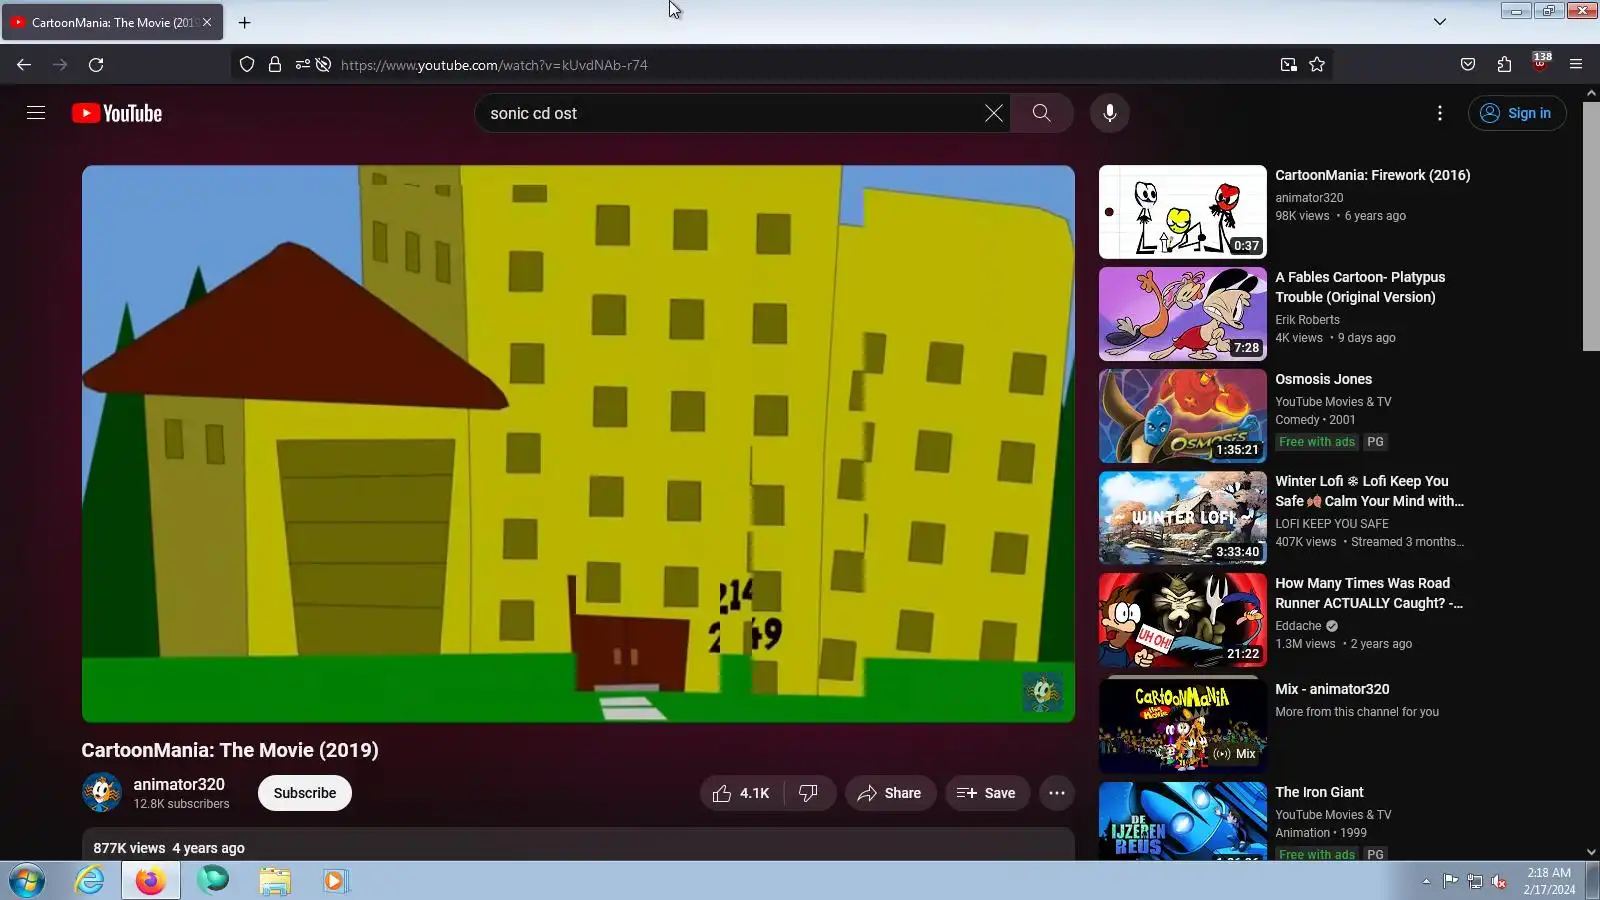Click the 877K views description line
Screen dimensions: 1600x900
(x=169, y=848)
